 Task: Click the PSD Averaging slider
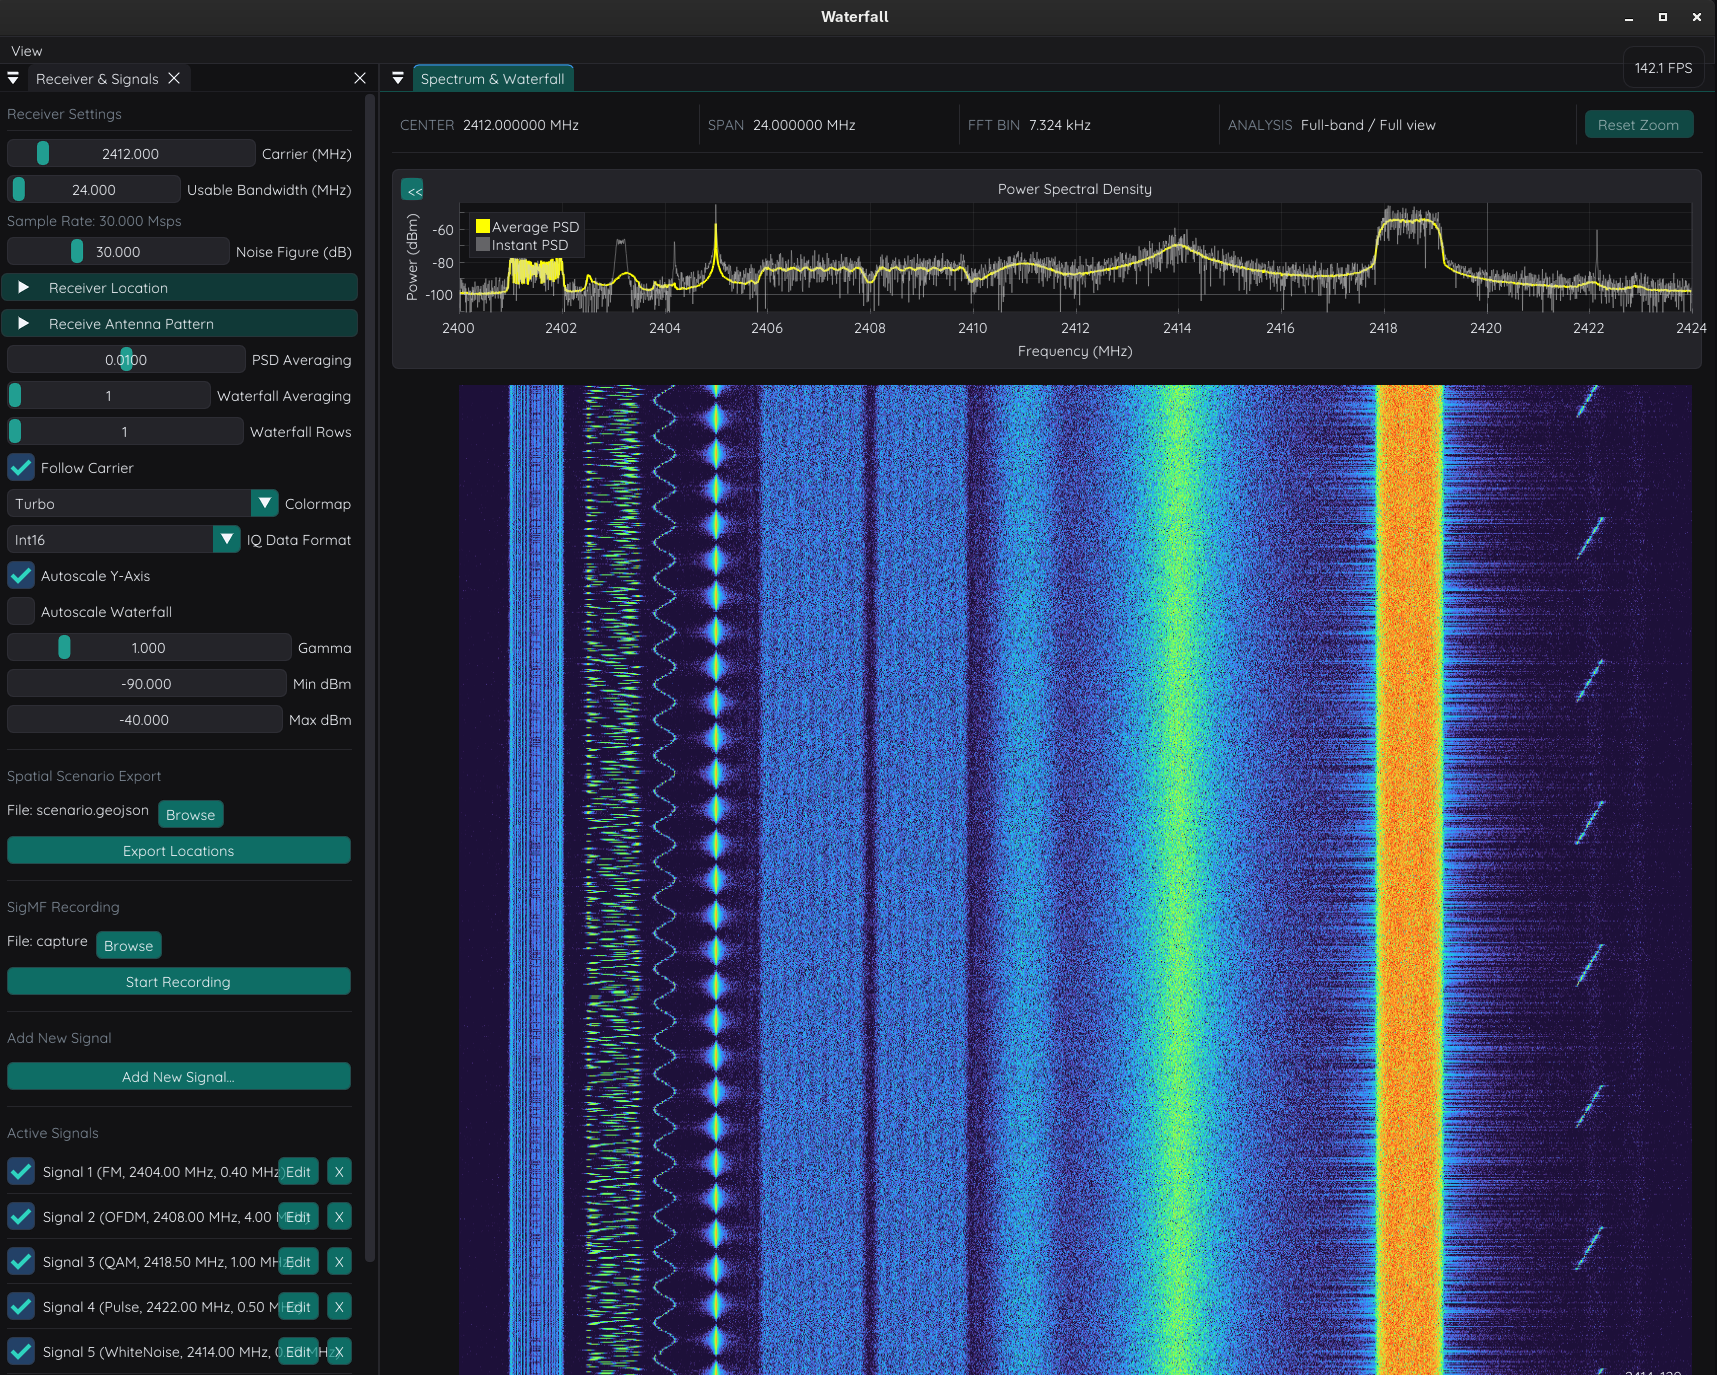[126, 360]
